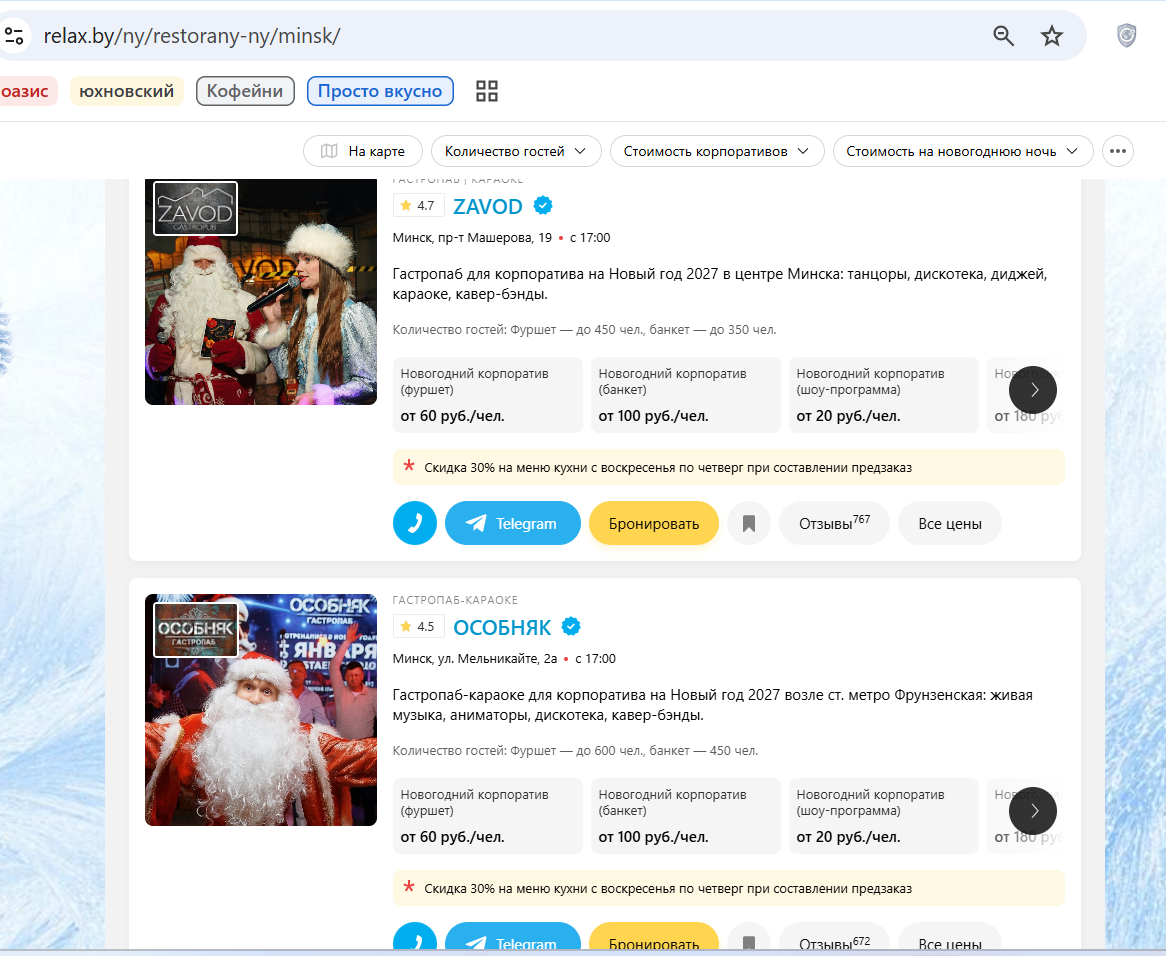The image size is (1166, 956).
Task: Click the ZAVOD Gastropub logo overlay
Action: pos(196,208)
